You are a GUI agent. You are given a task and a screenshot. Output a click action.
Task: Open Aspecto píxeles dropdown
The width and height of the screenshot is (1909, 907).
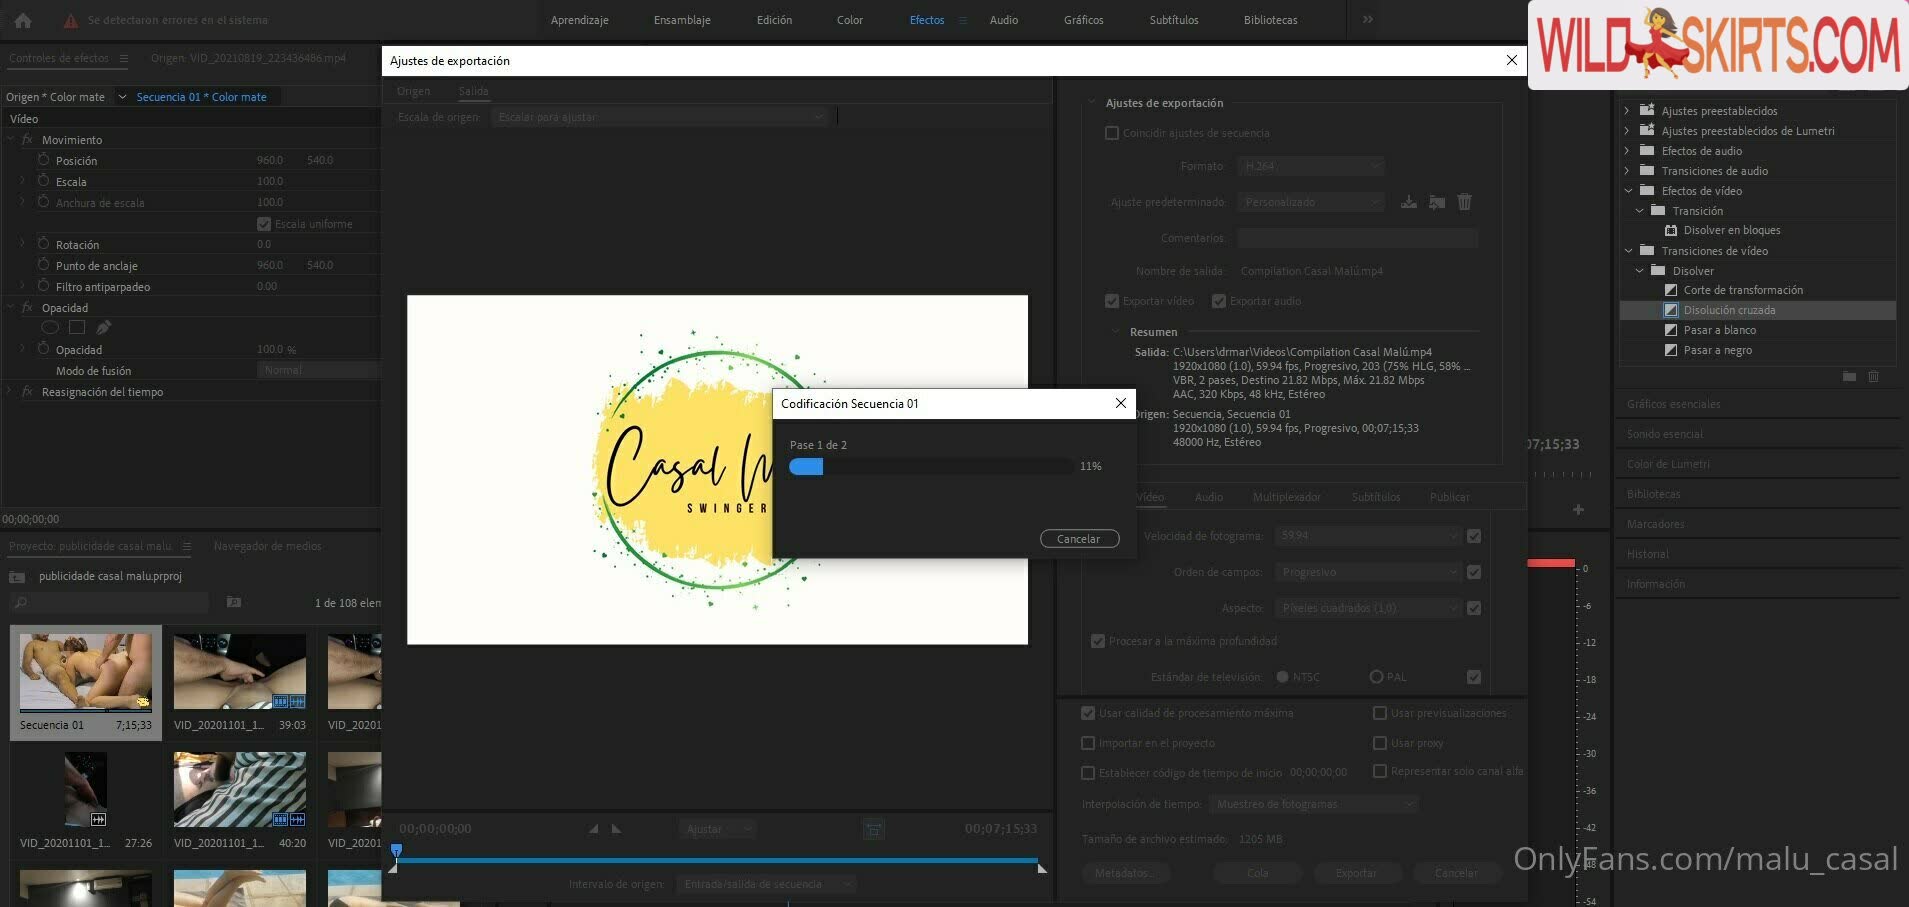click(1368, 608)
